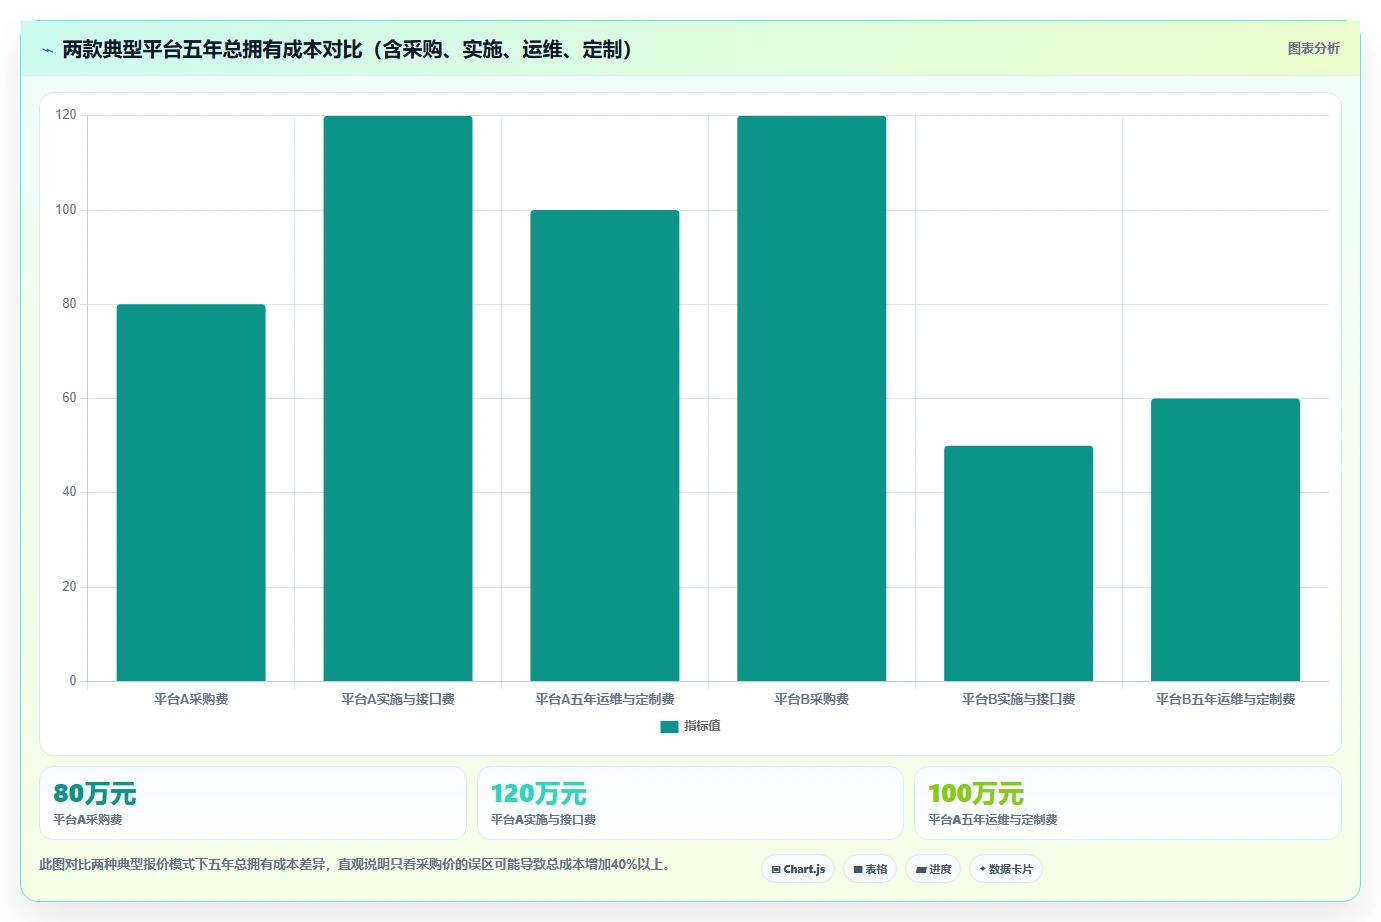Open the 120万元 data card
1381x922 pixels.
(690, 803)
